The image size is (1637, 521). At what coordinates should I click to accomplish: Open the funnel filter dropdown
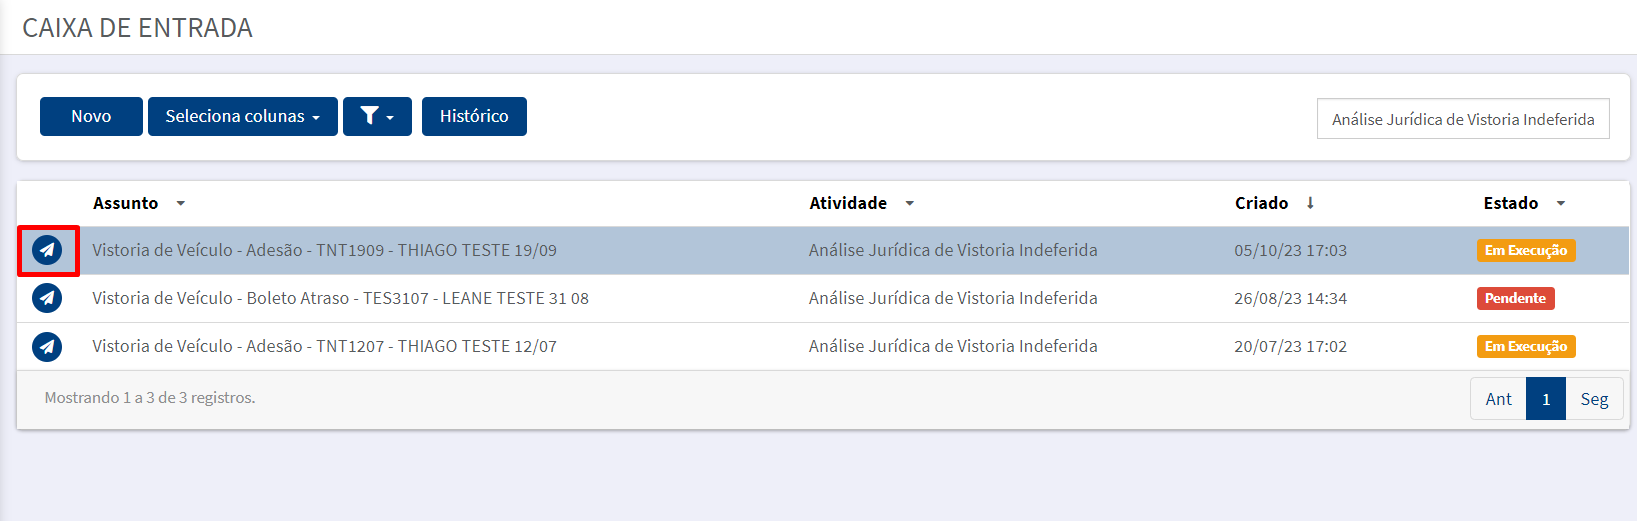point(377,116)
